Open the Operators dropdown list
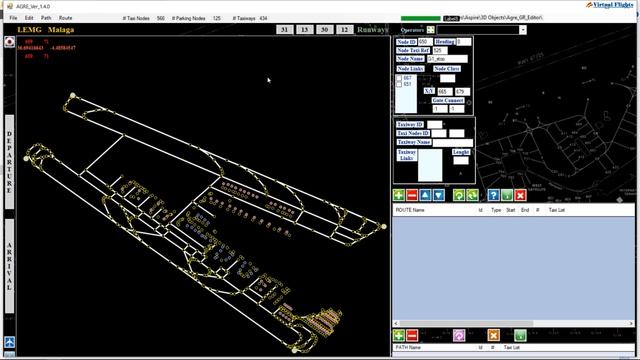 click(523, 30)
